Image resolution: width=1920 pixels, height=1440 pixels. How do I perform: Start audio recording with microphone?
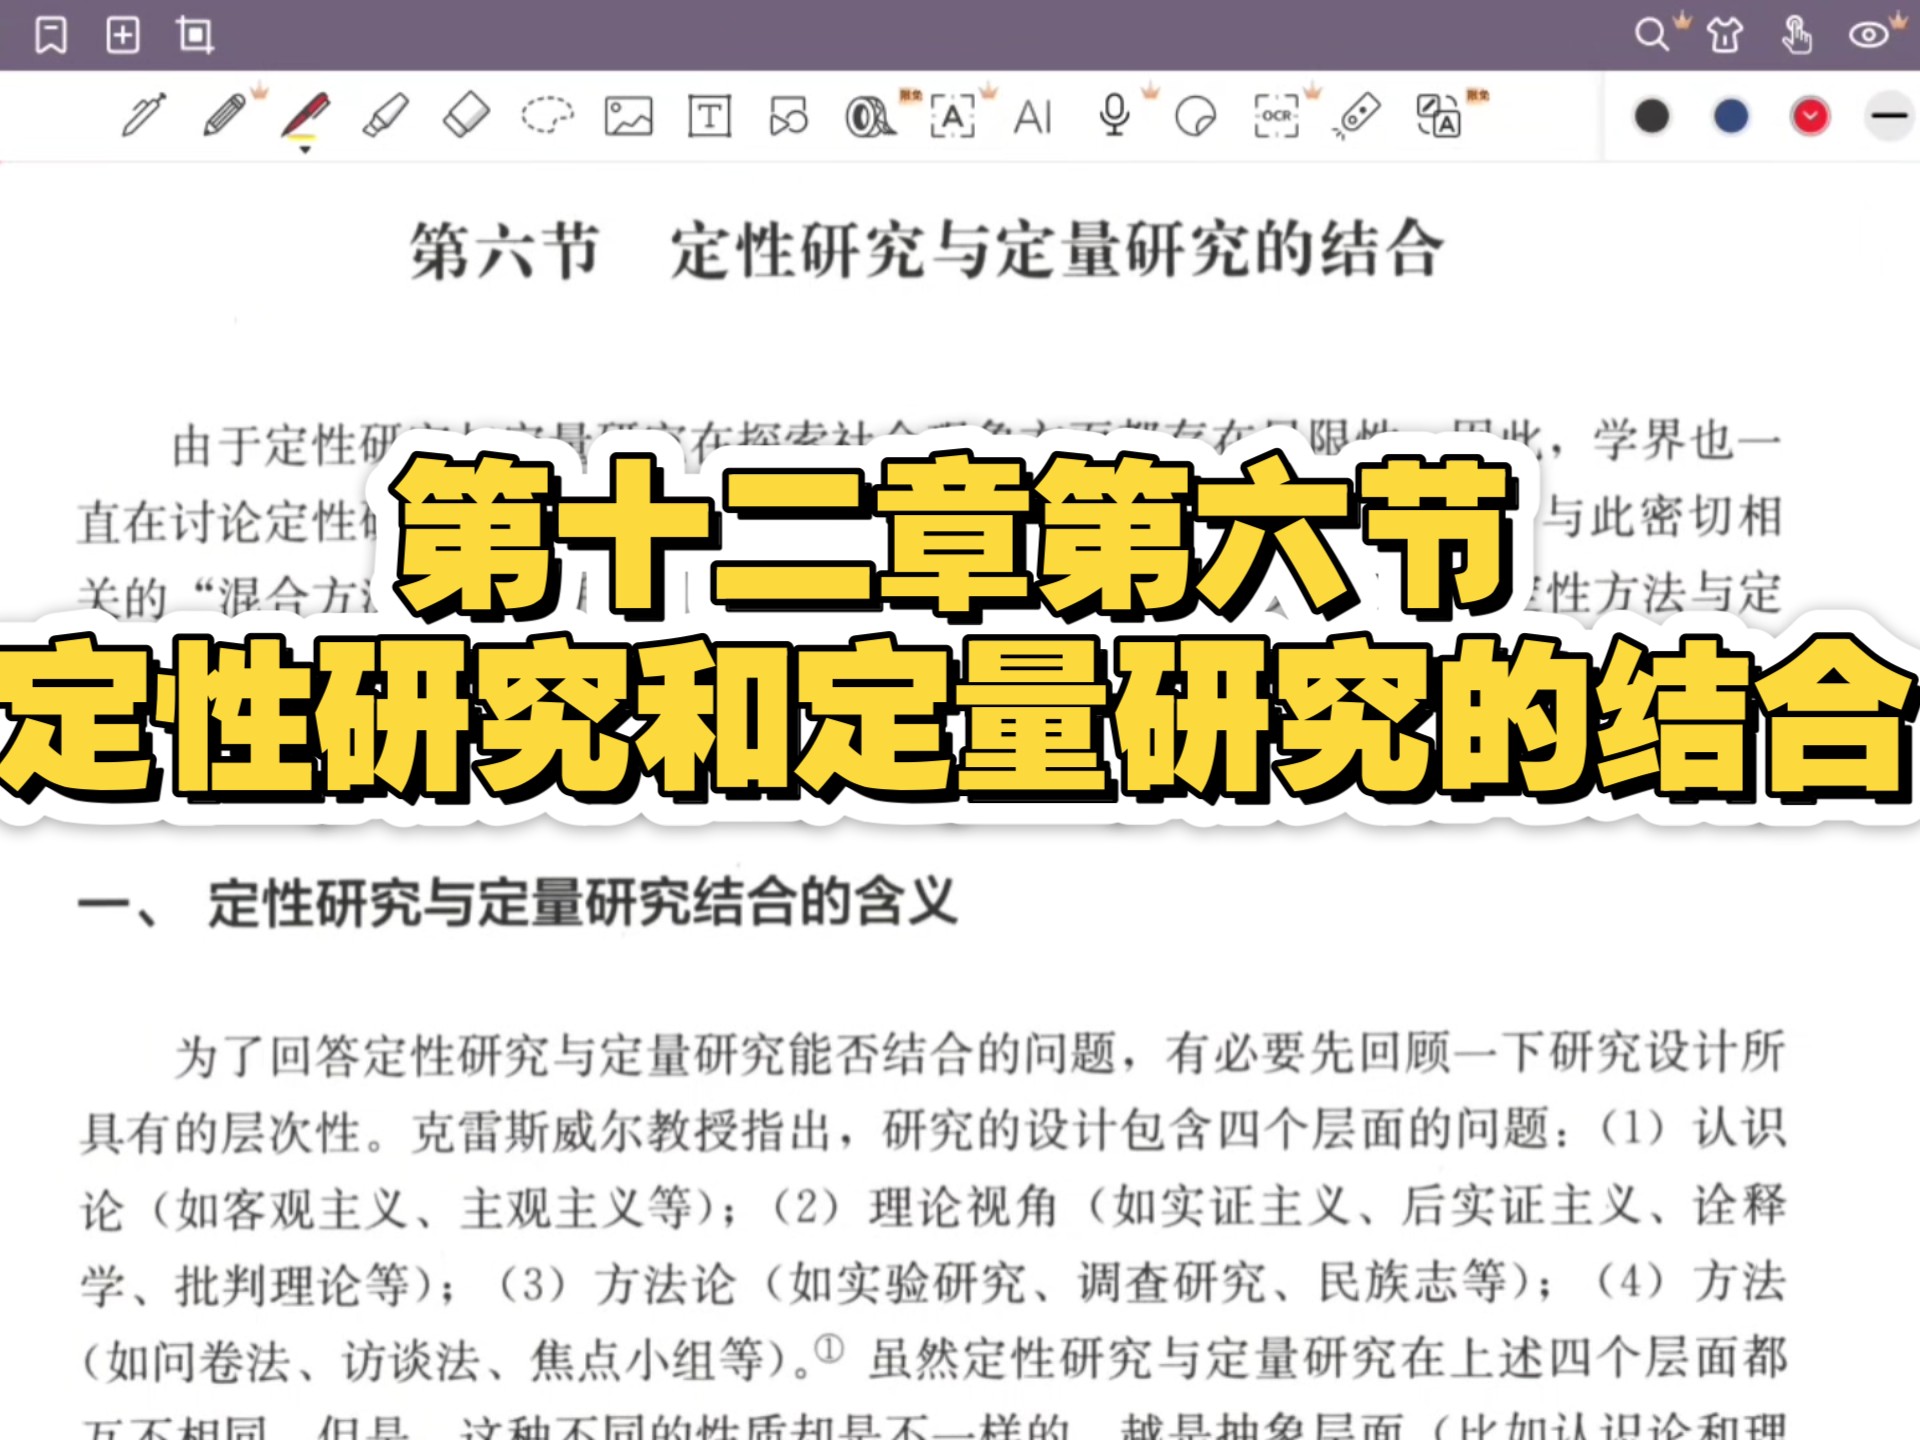coord(1114,116)
